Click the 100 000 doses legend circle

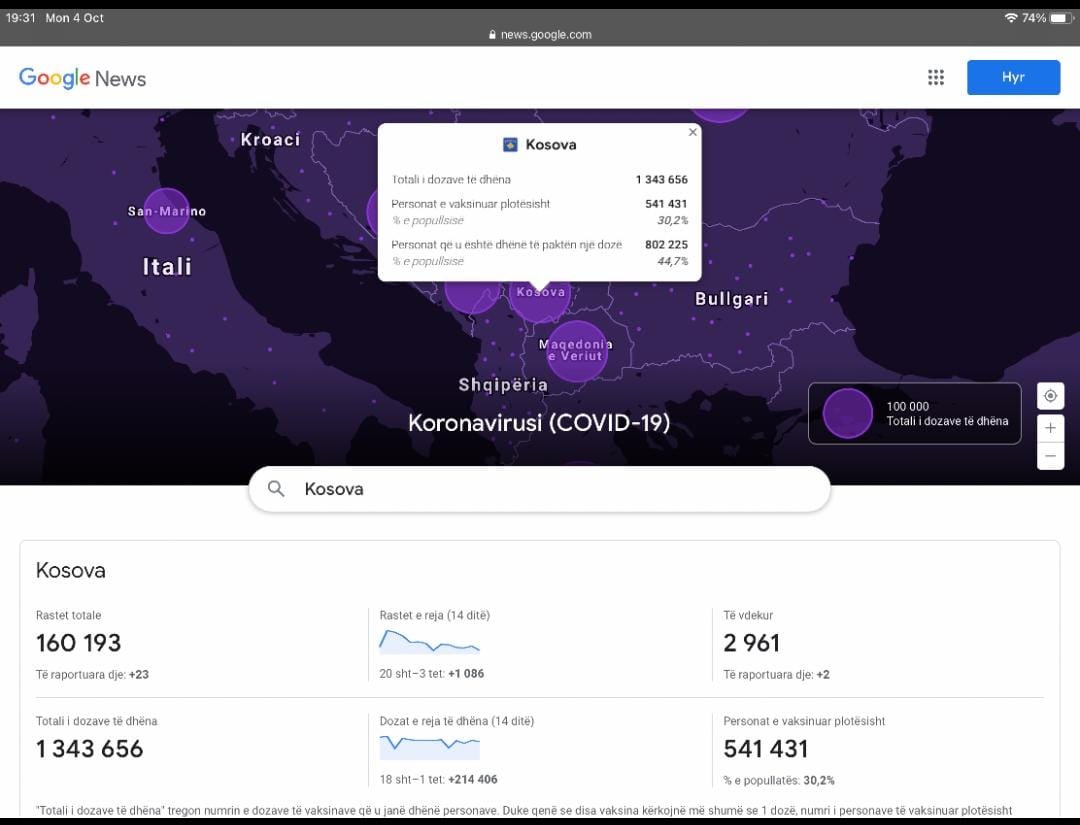[847, 413]
